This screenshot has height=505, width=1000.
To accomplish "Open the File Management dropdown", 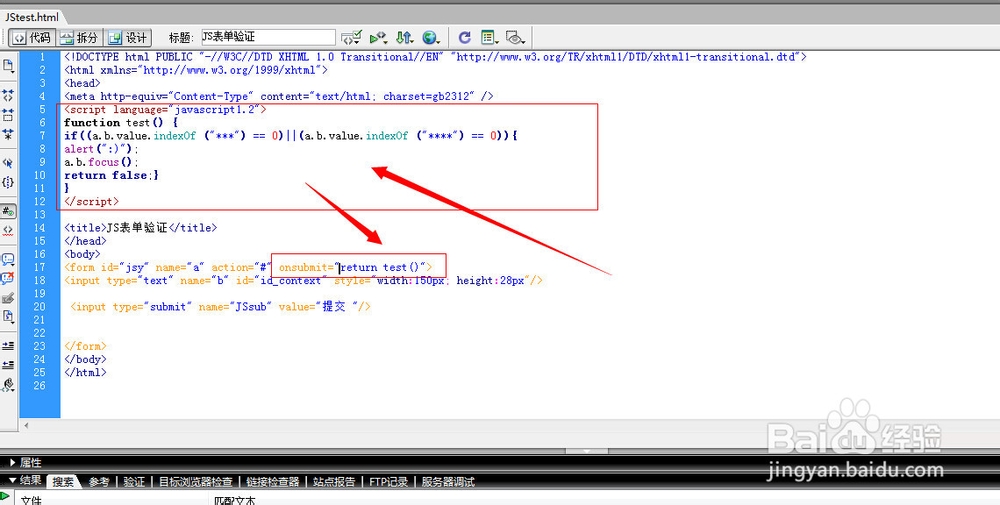I will 404,38.
